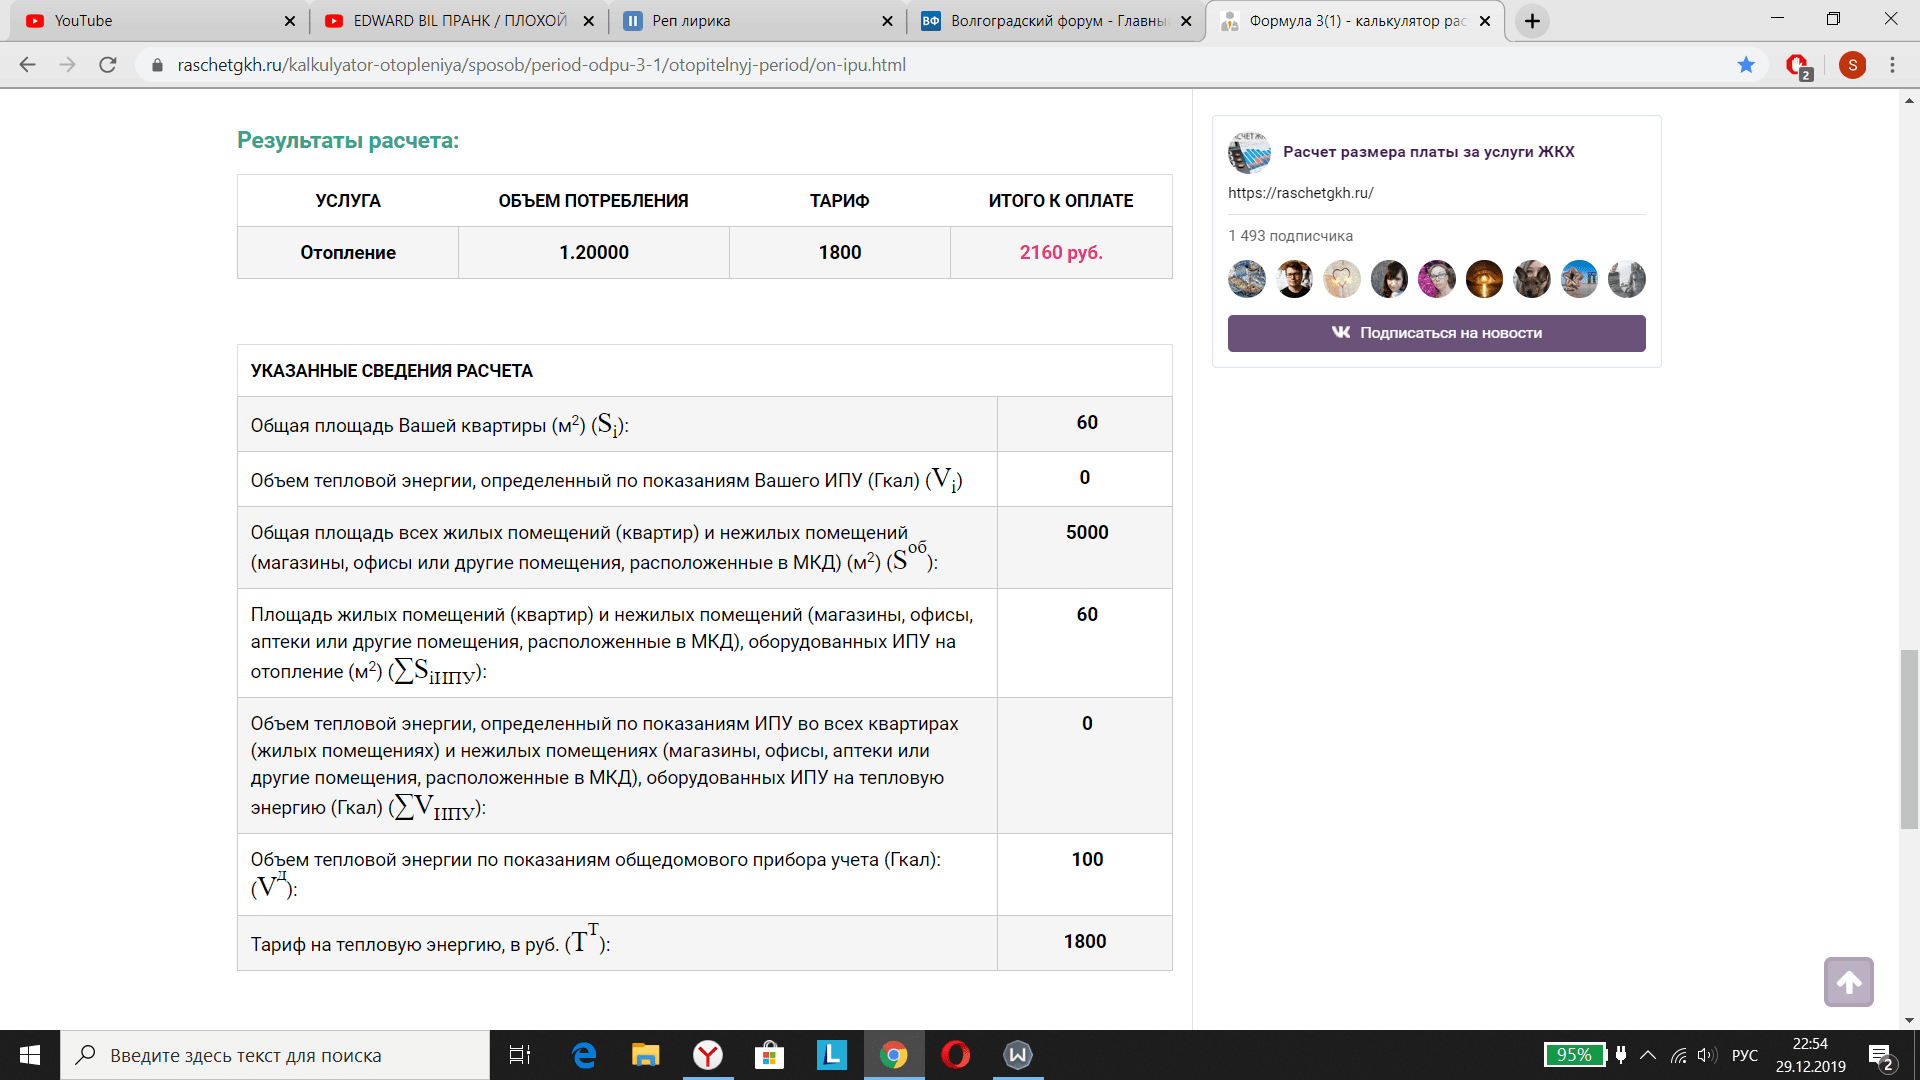Click the bookmark star icon in address bar
This screenshot has width=1920, height=1080.
point(1746,65)
